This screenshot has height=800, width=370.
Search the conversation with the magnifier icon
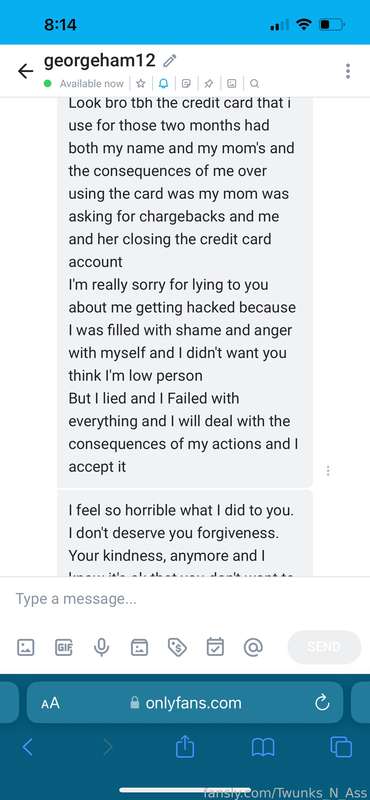coord(254,83)
